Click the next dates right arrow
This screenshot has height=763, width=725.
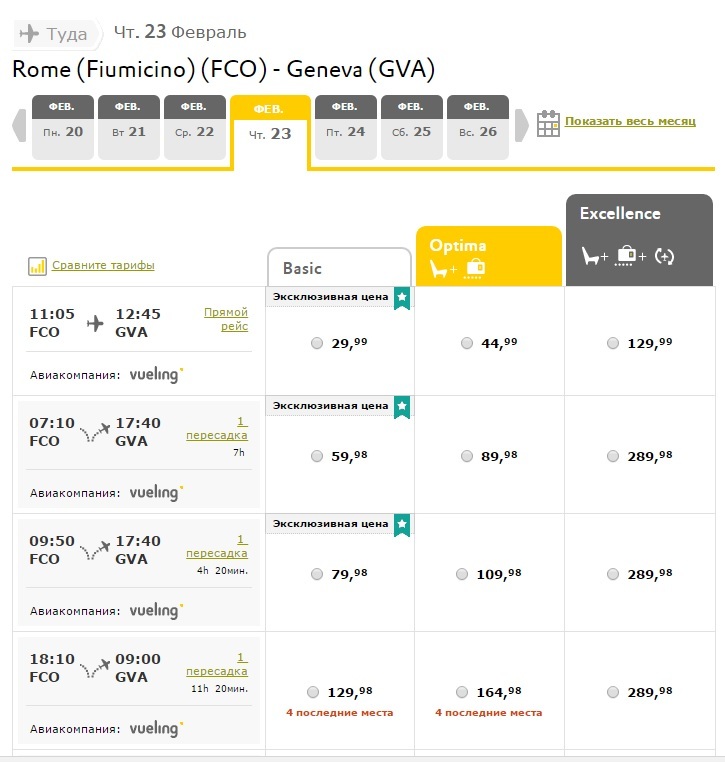pos(522,126)
